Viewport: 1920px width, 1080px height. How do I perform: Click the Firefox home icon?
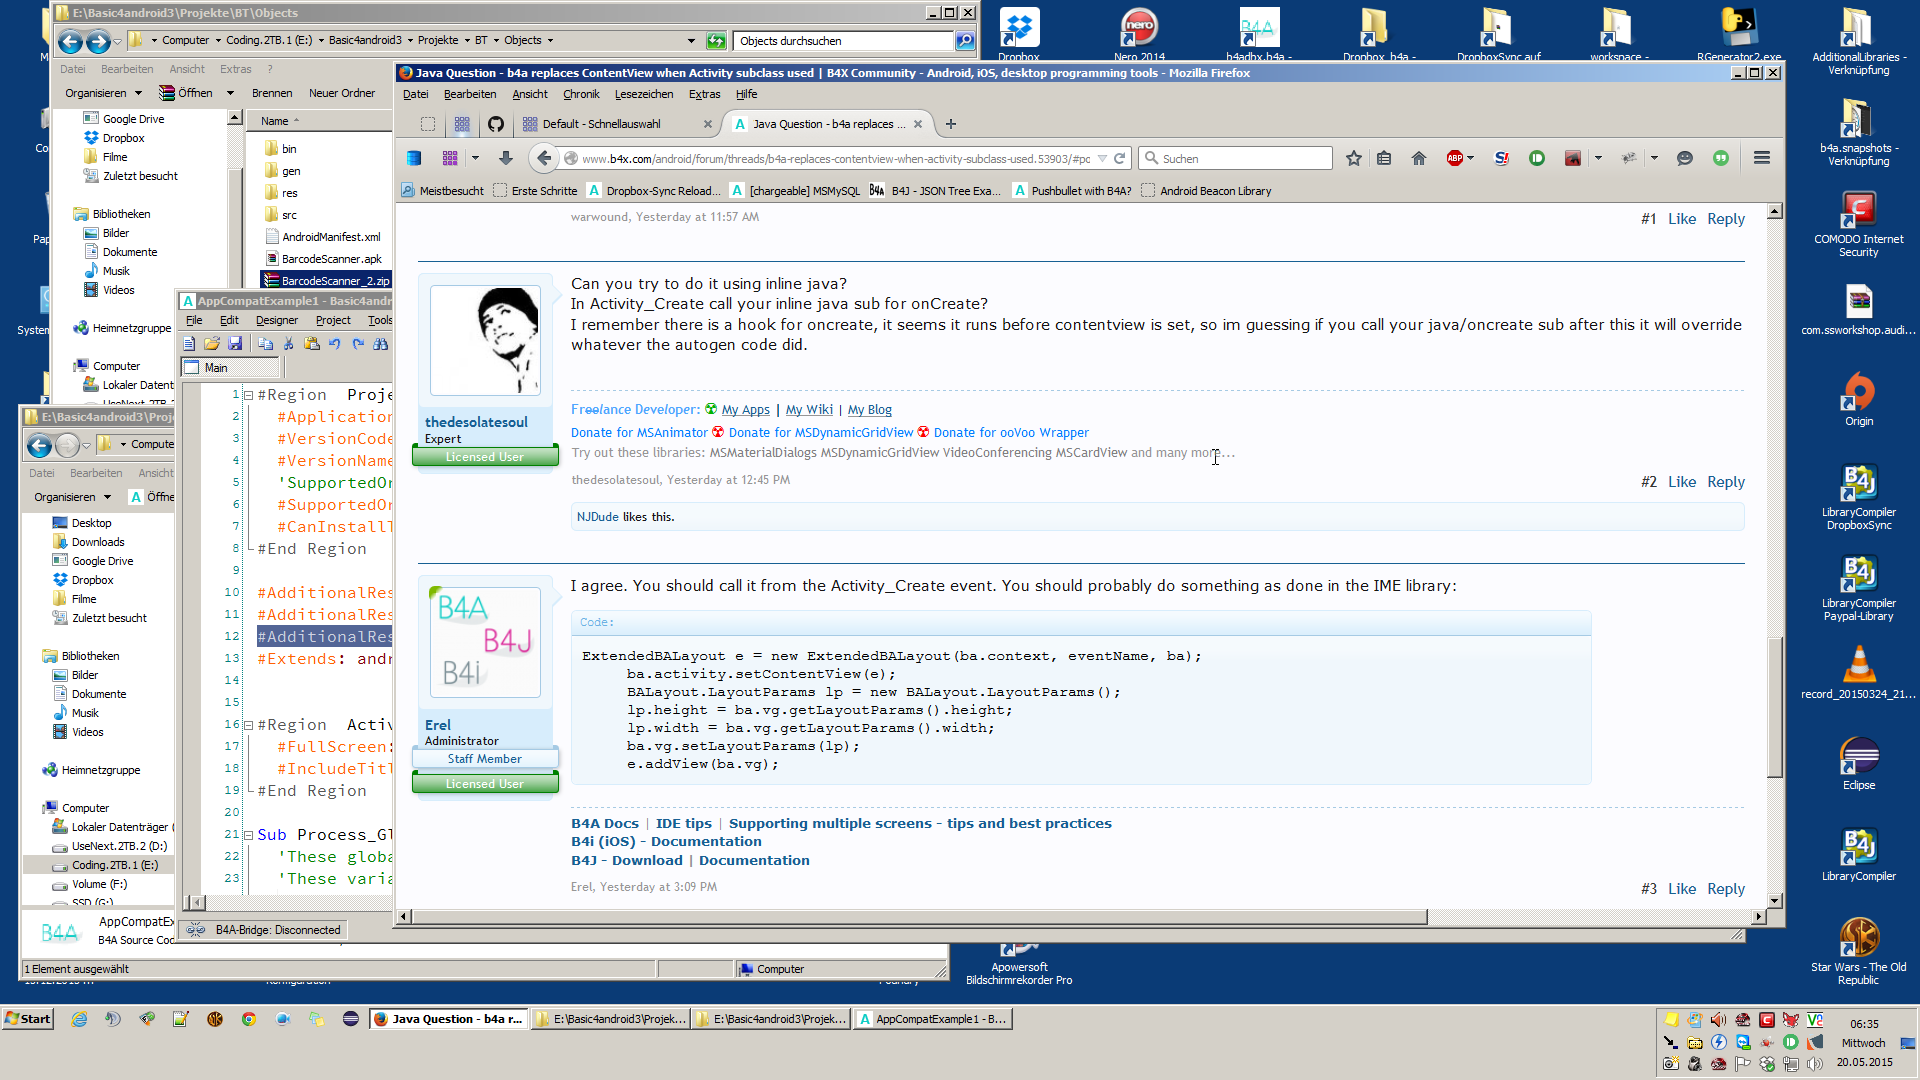tap(1418, 158)
